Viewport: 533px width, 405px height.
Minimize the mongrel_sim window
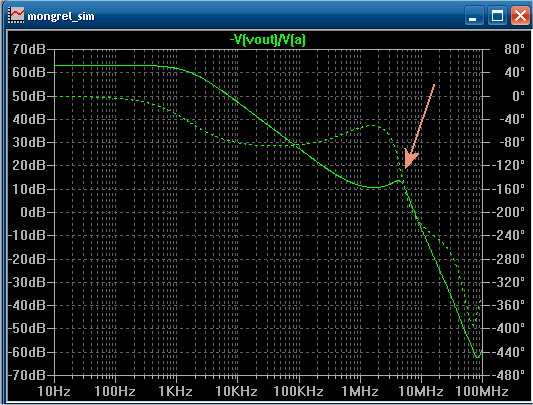coord(474,16)
